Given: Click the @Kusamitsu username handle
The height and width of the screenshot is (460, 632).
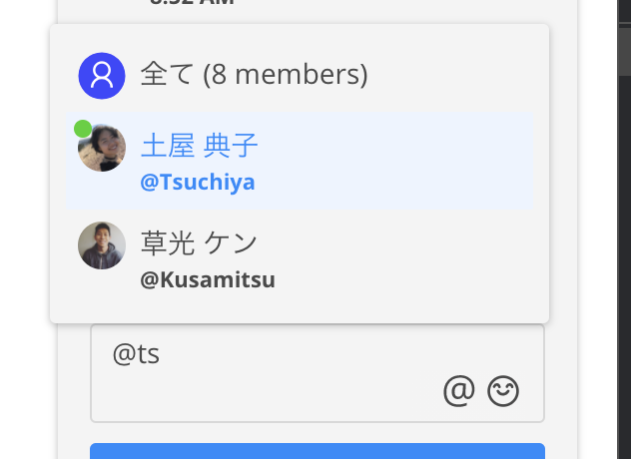Looking at the screenshot, I should coord(208,280).
